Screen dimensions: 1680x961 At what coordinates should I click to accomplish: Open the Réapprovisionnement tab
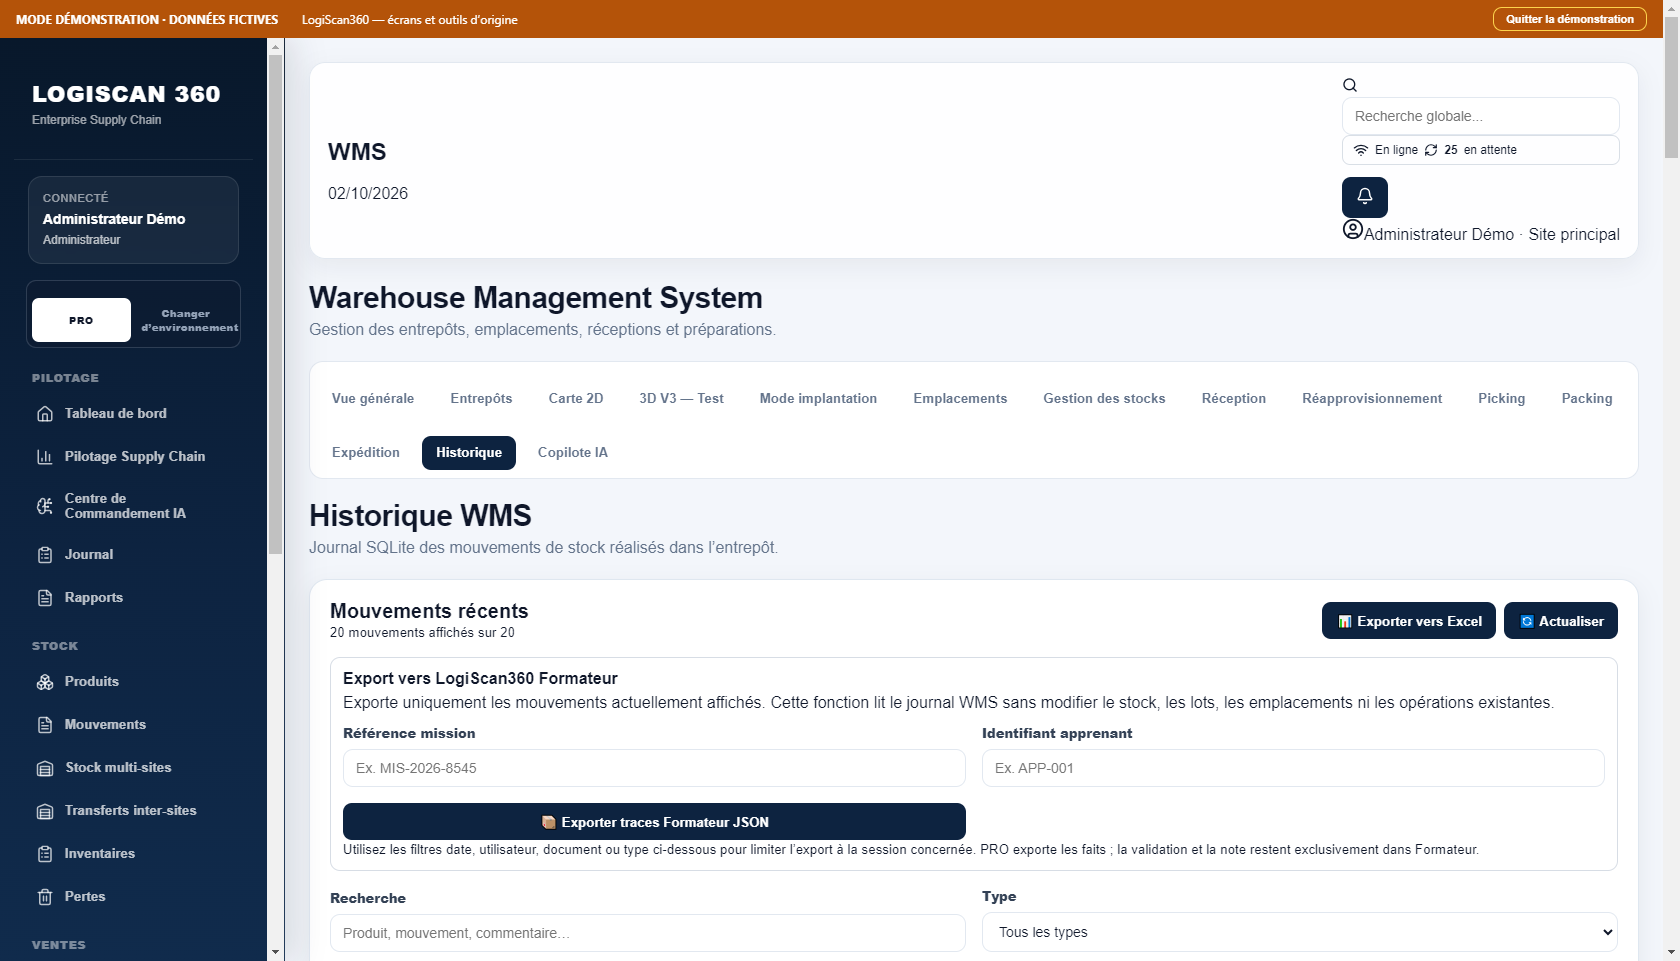coord(1372,398)
